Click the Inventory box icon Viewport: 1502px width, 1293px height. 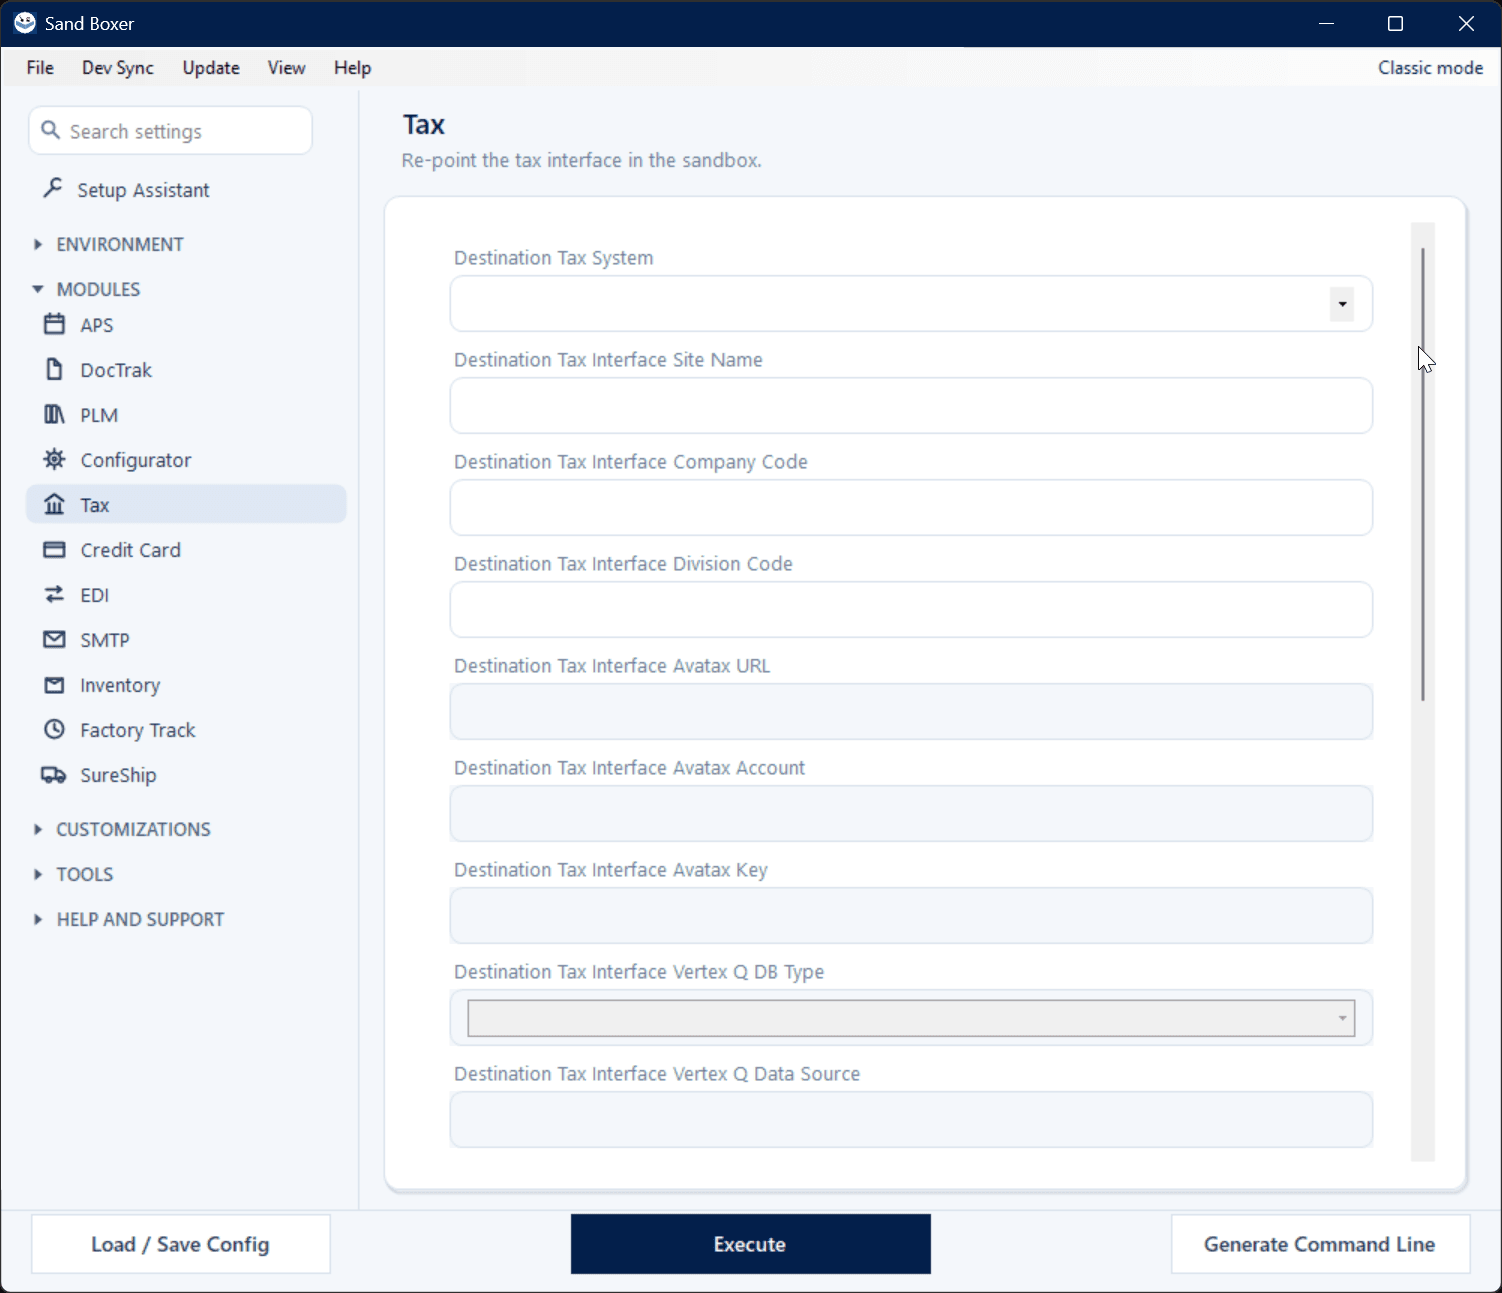(x=54, y=684)
